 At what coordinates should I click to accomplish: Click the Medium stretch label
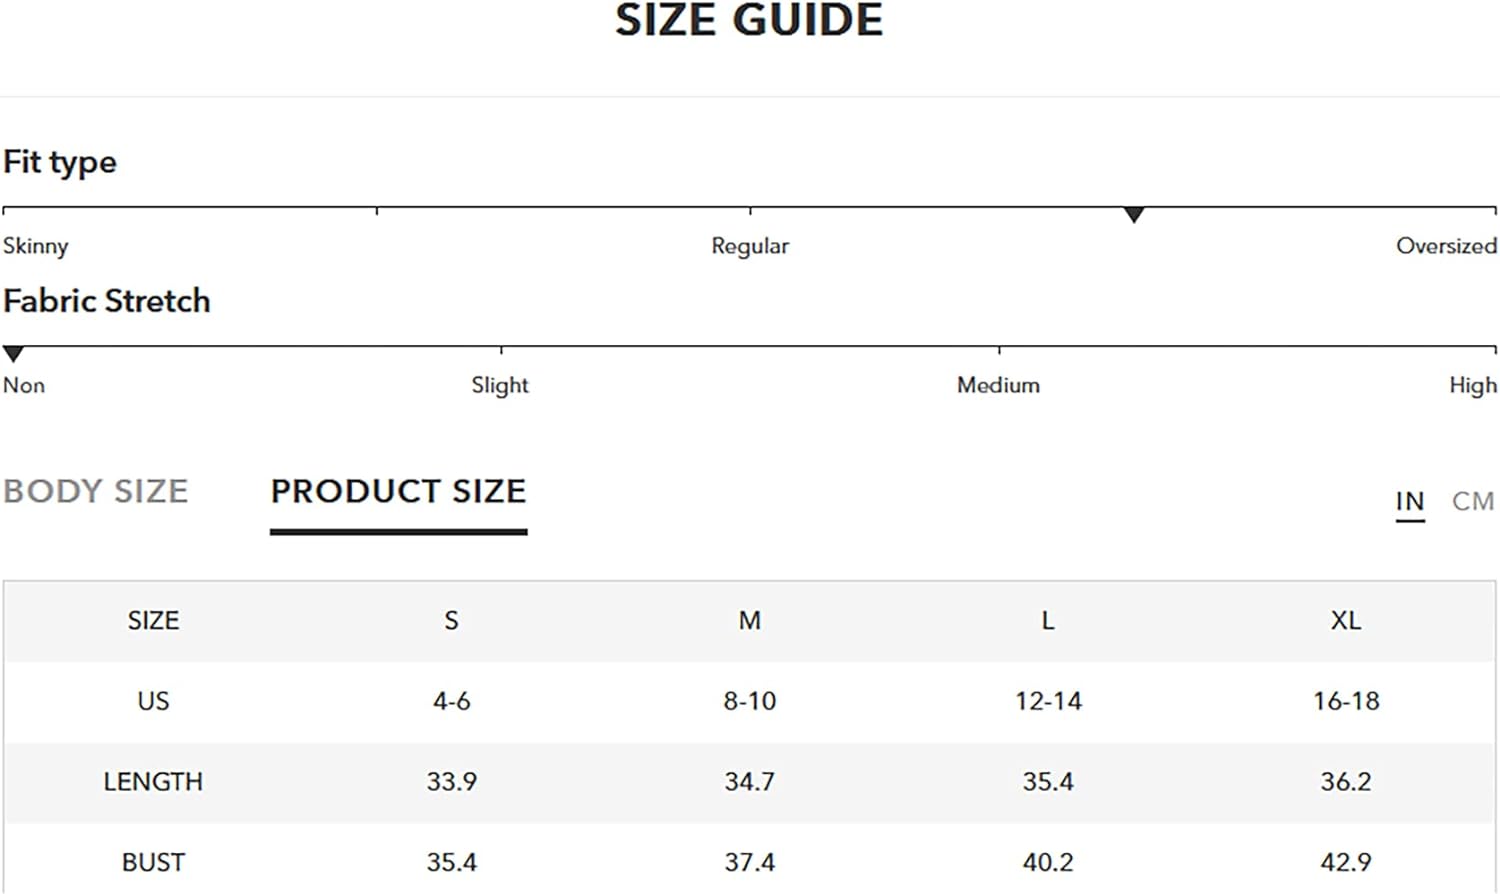pyautogui.click(x=998, y=385)
